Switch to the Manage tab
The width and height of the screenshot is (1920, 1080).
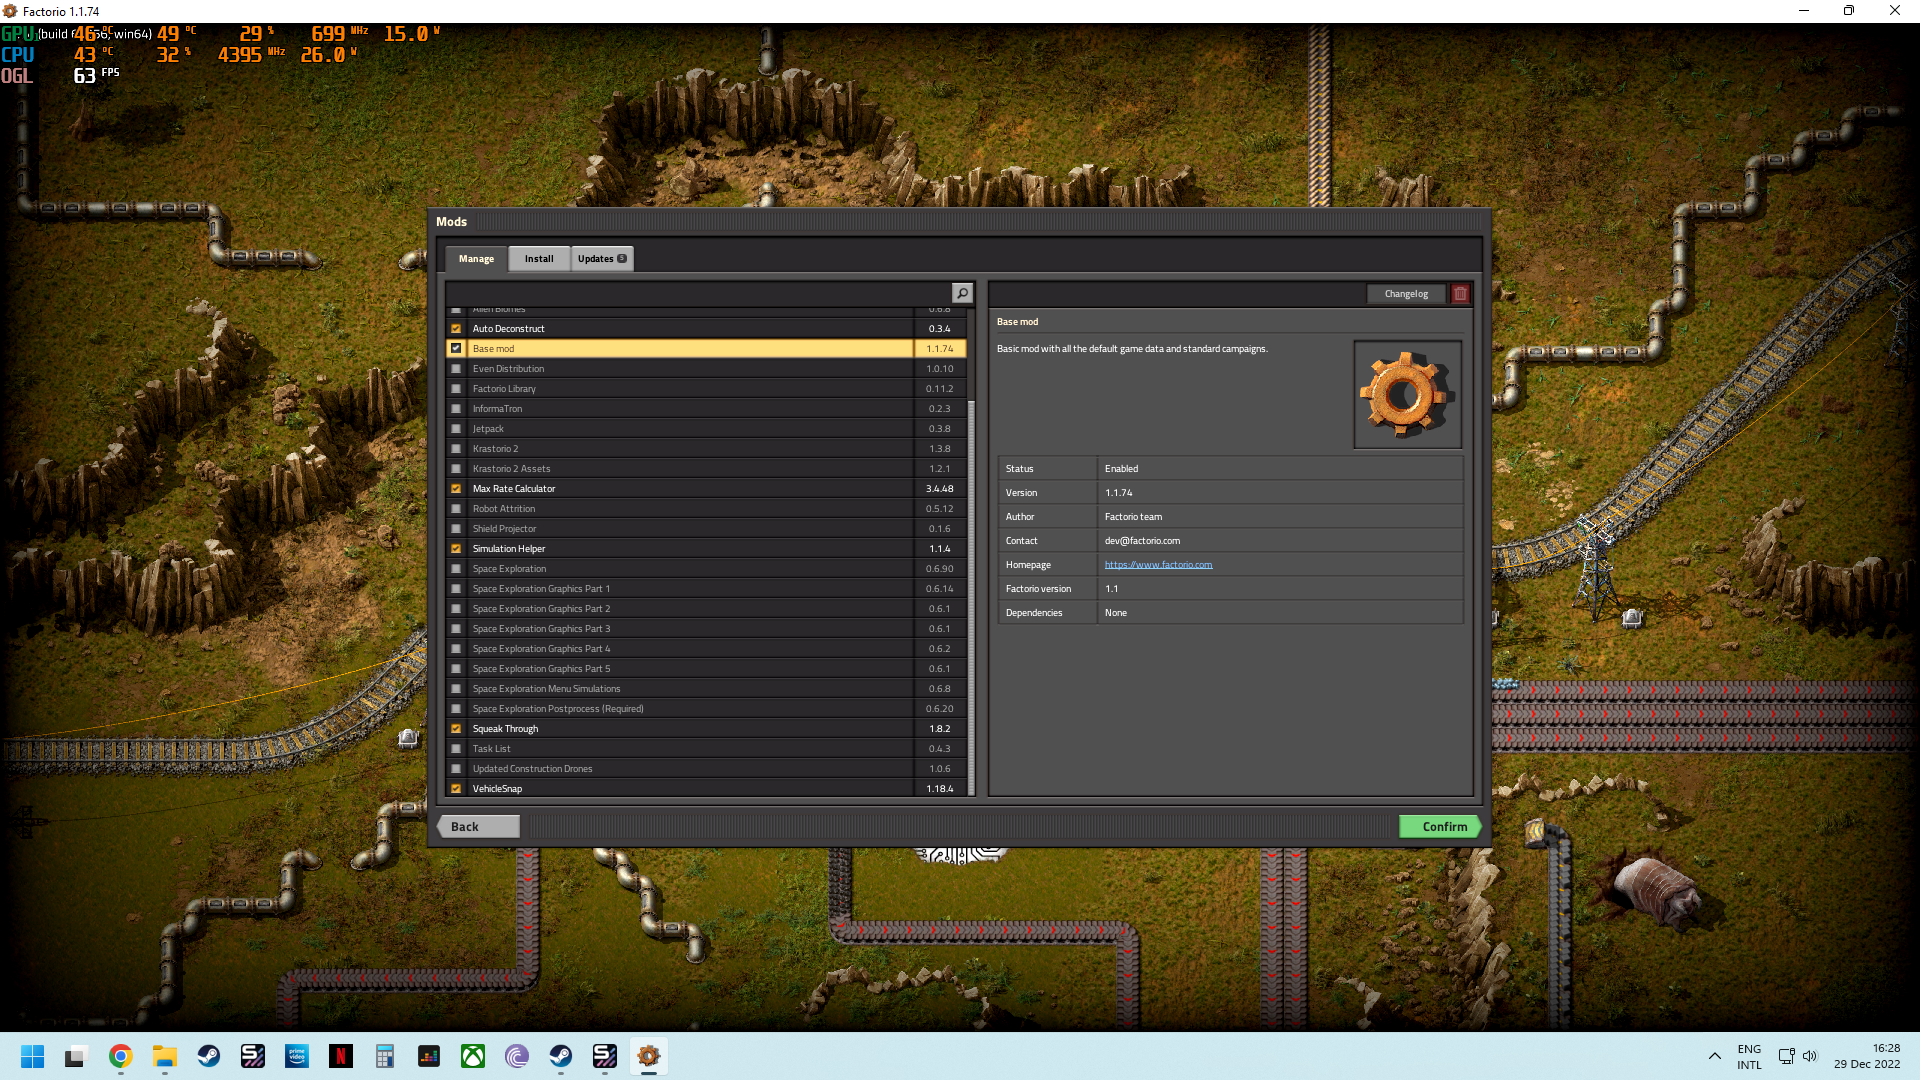pyautogui.click(x=476, y=259)
